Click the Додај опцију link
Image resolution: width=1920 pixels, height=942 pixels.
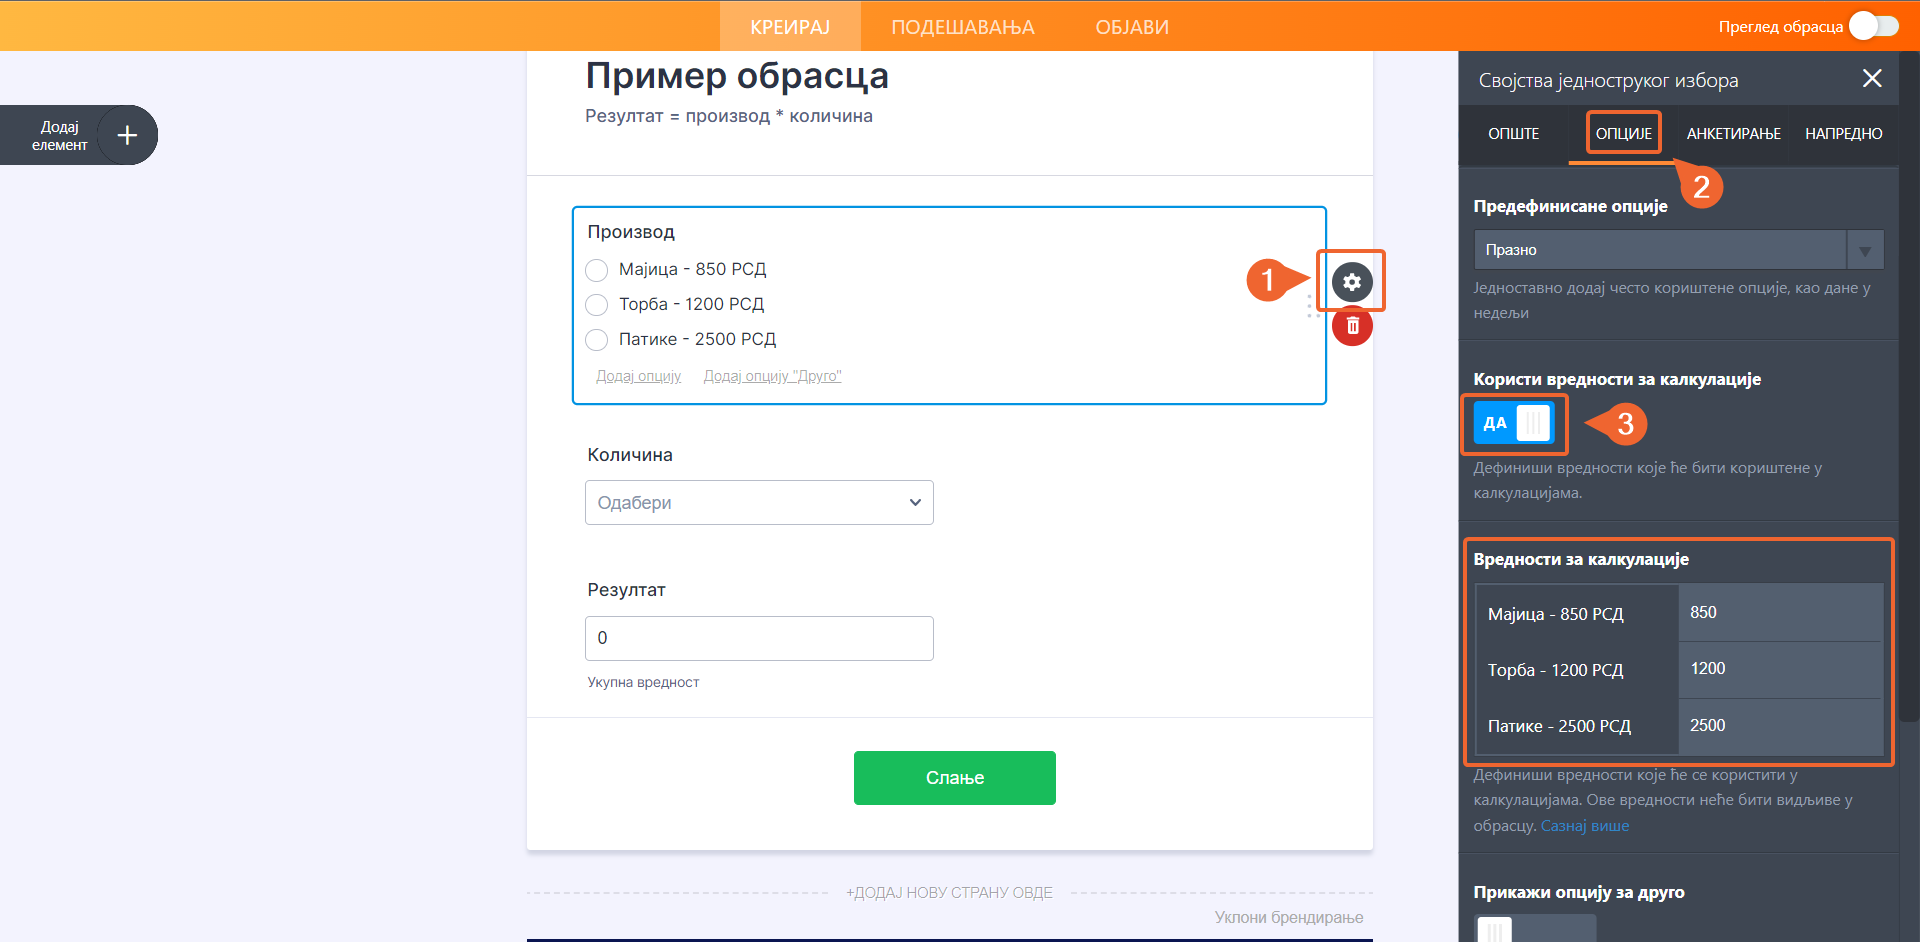[x=638, y=376]
